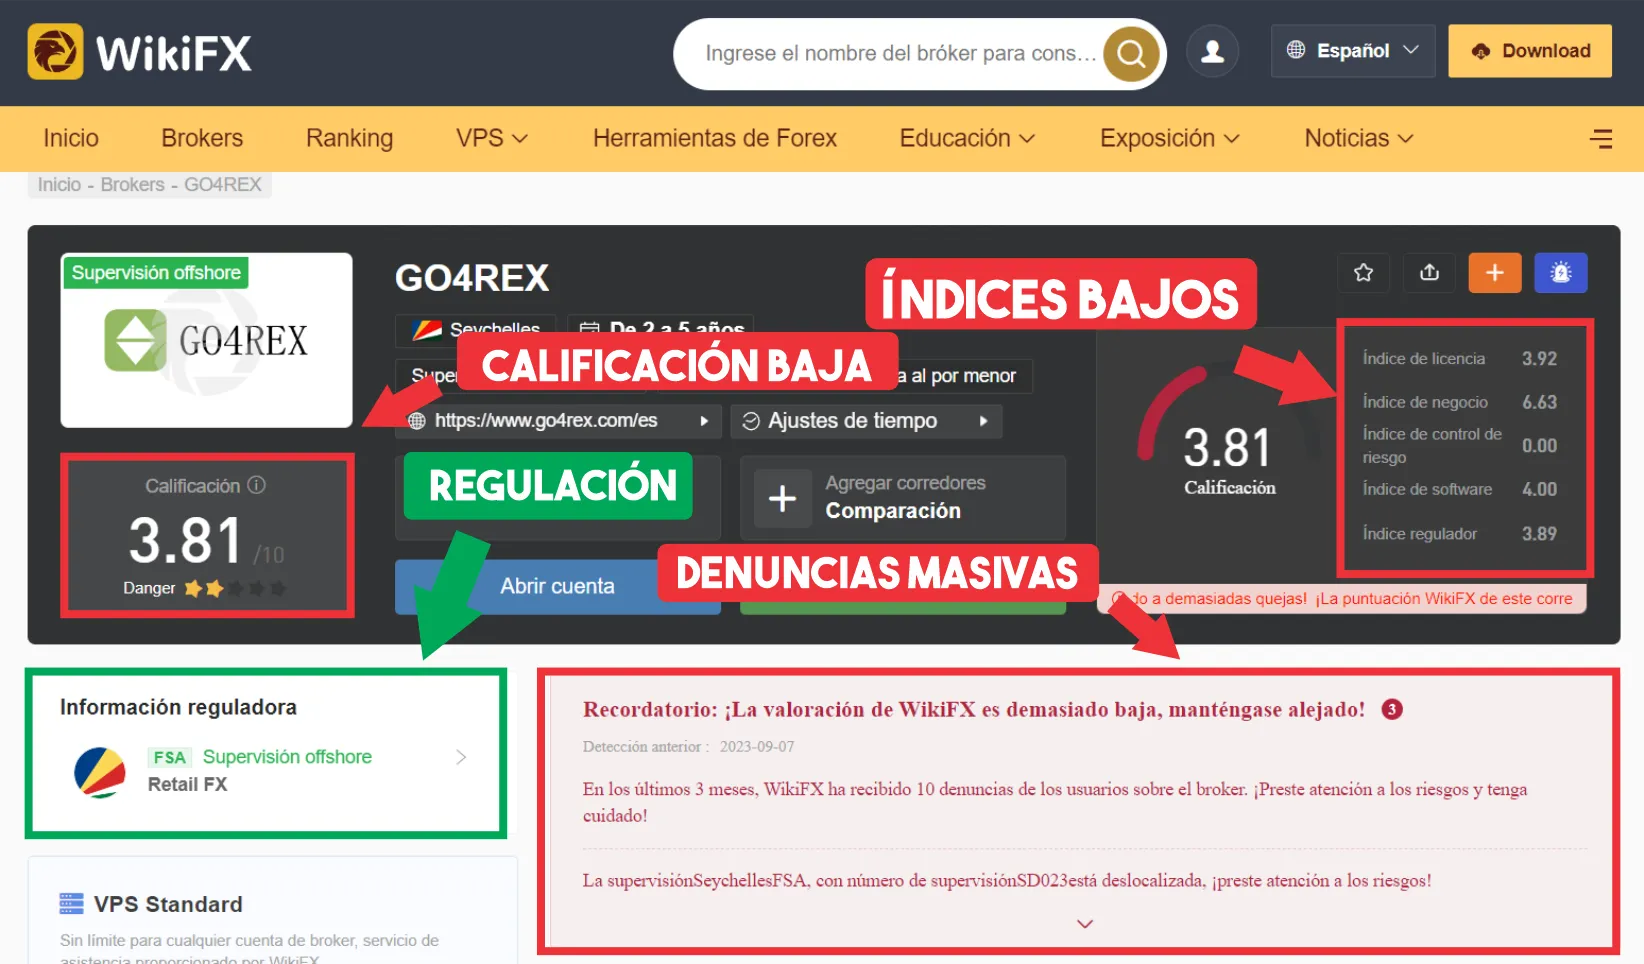Viewport: 1644px width, 964px height.
Task: Click the blue alarm exposure icon
Action: 1561,272
